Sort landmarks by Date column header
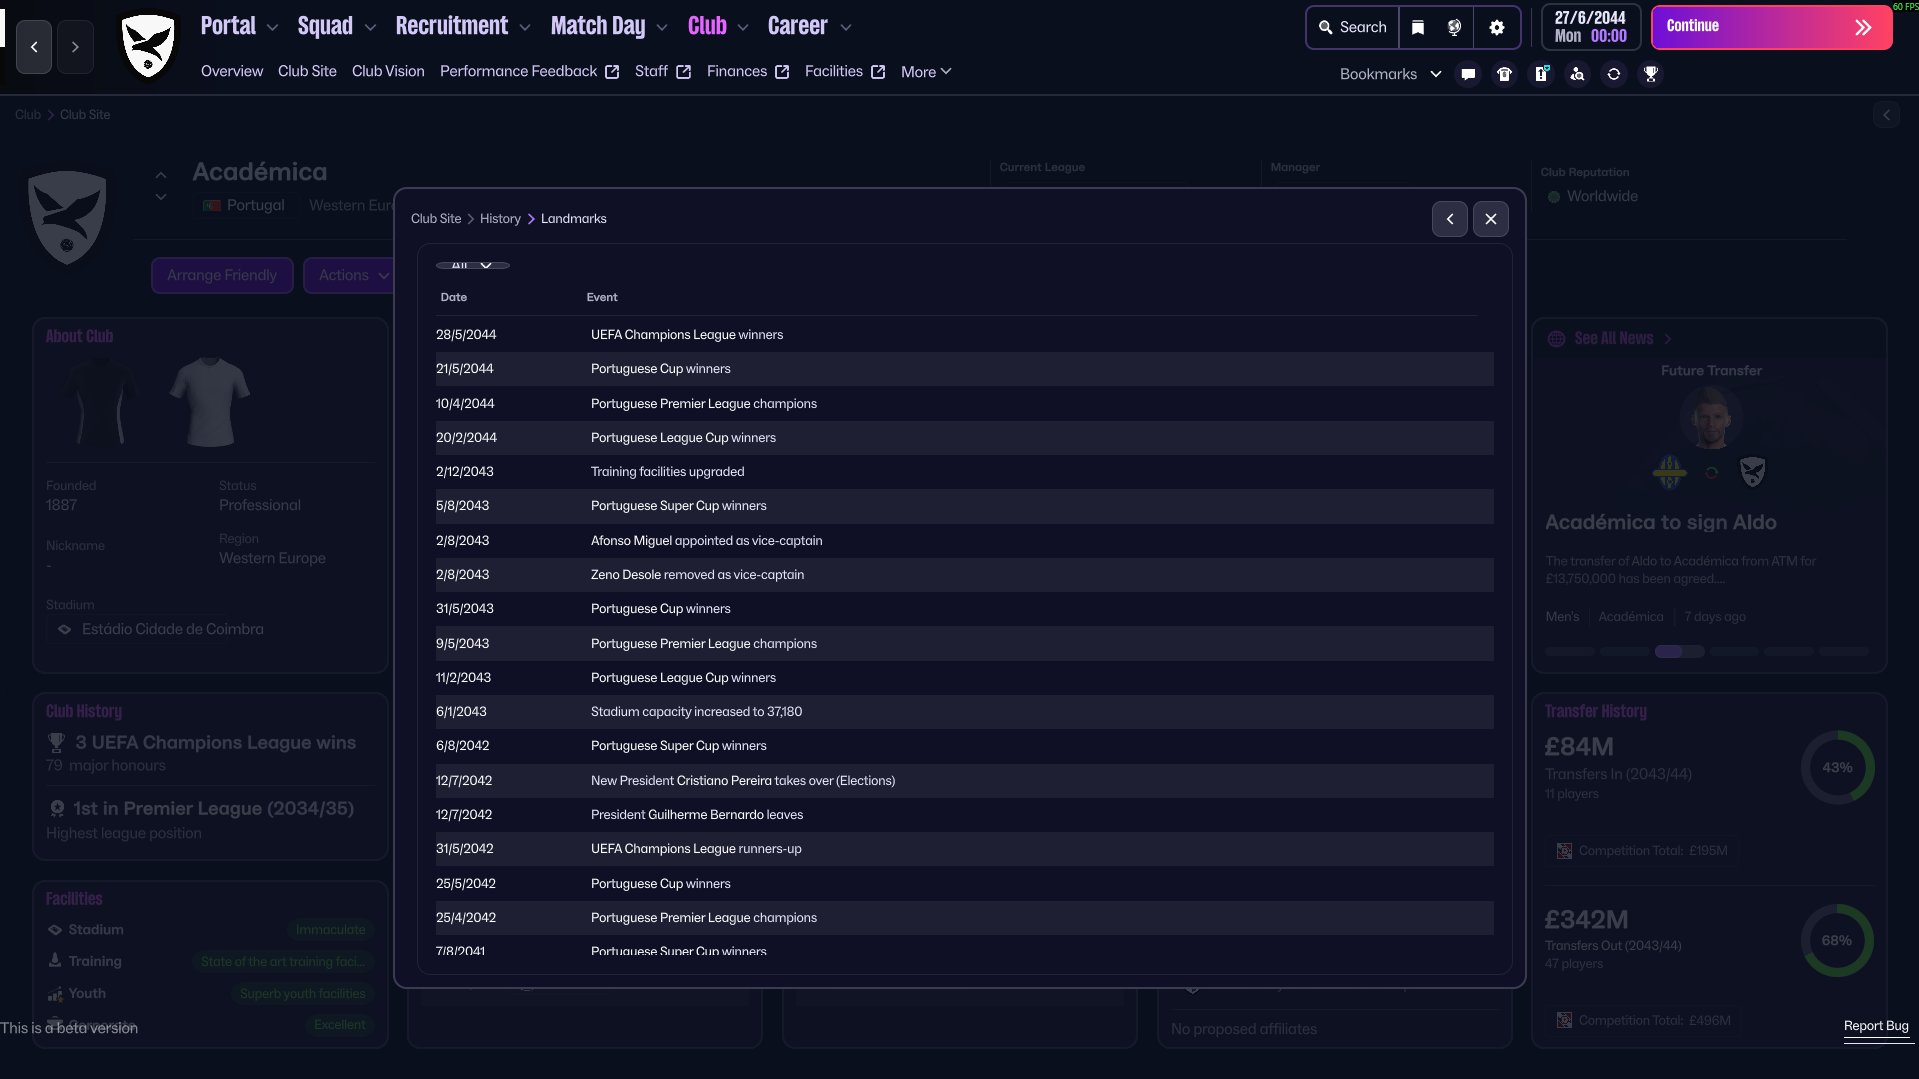The height and width of the screenshot is (1079, 1919). coord(453,297)
